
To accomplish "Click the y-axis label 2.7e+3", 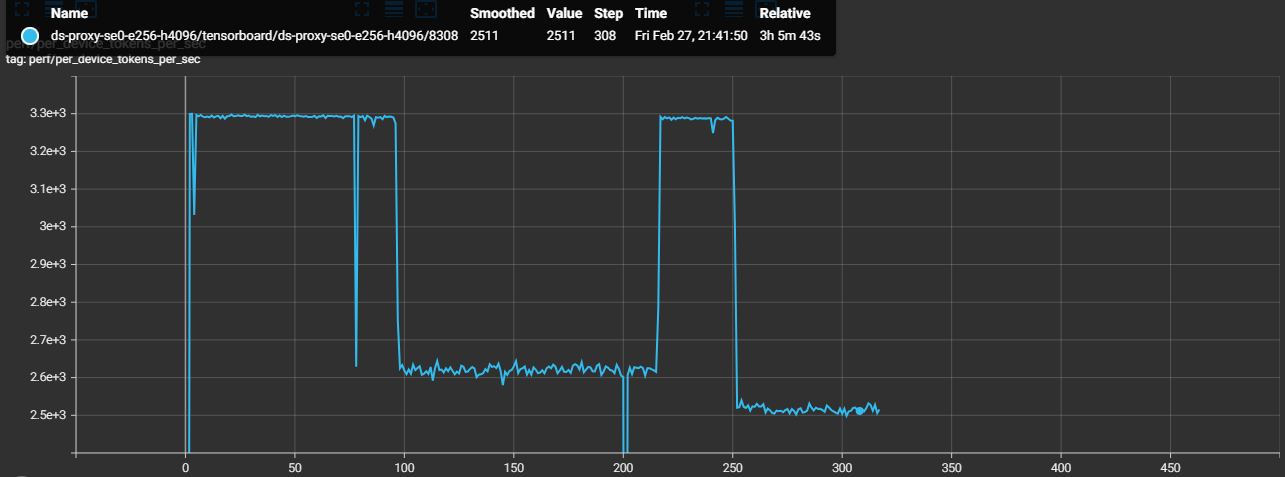I will click(x=48, y=340).
